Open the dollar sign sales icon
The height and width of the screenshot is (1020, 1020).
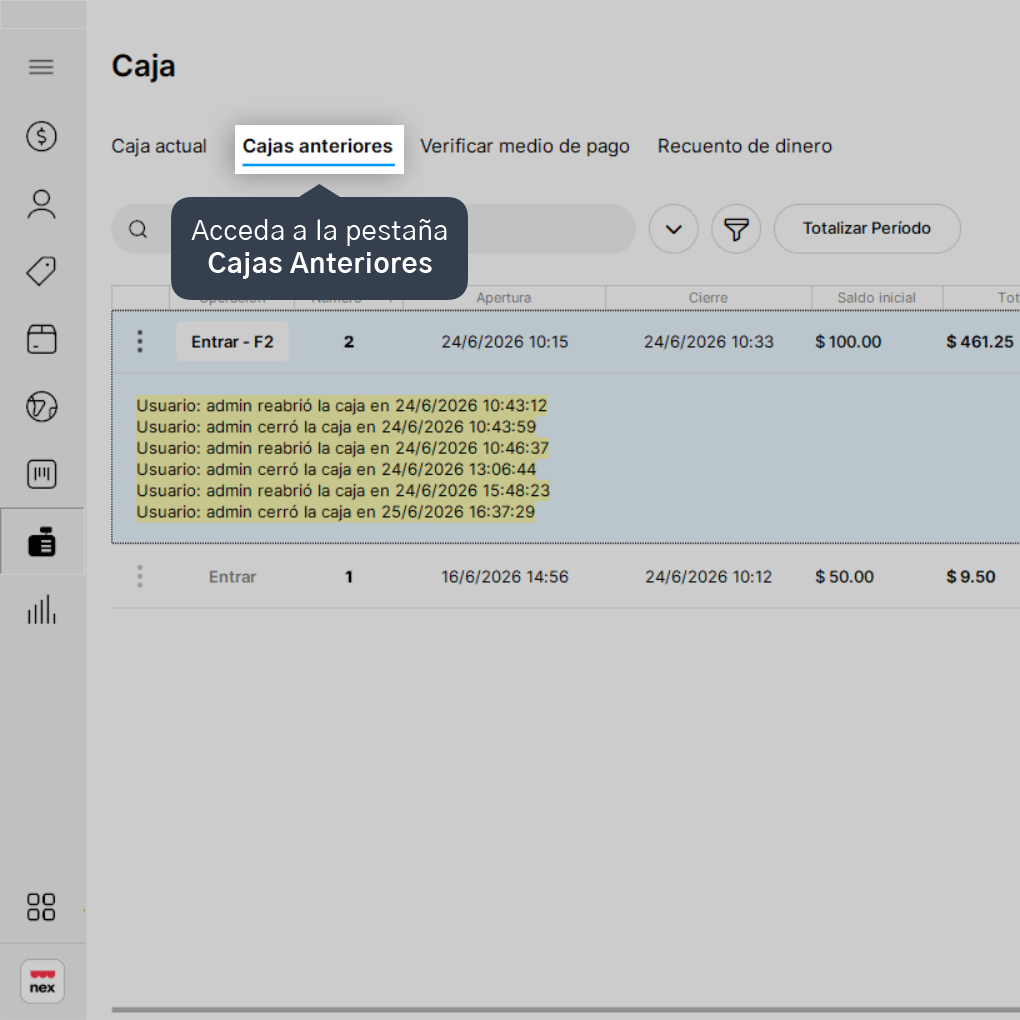(x=41, y=137)
